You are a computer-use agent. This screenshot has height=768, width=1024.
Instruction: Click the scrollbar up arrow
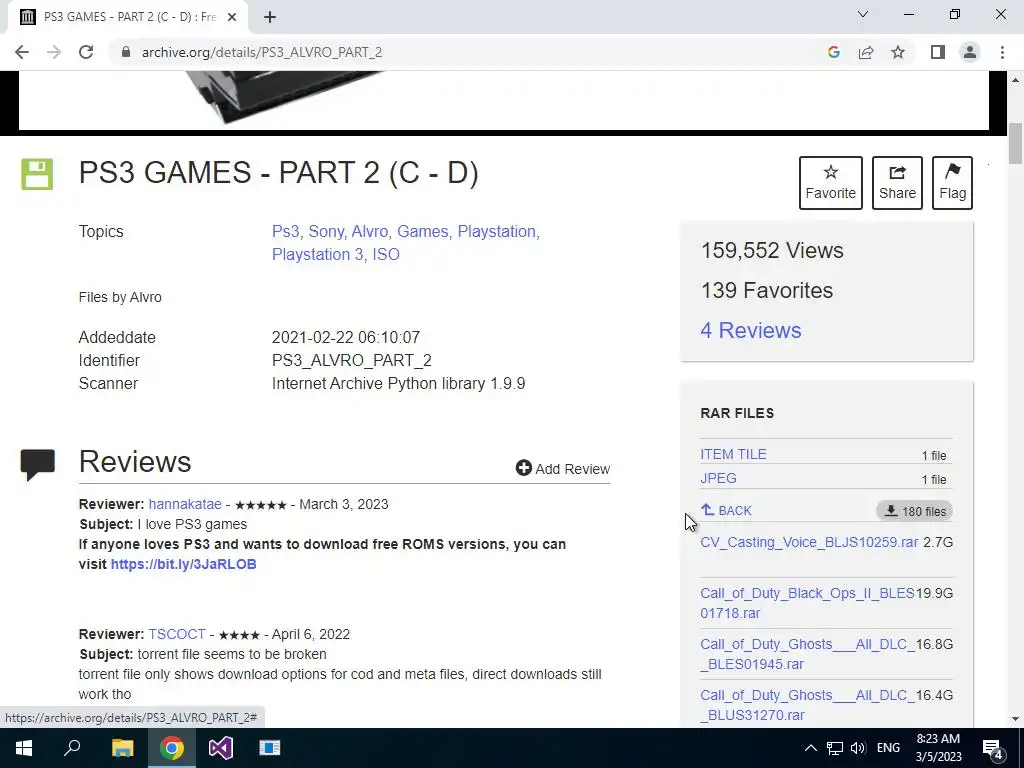pos(1015,80)
